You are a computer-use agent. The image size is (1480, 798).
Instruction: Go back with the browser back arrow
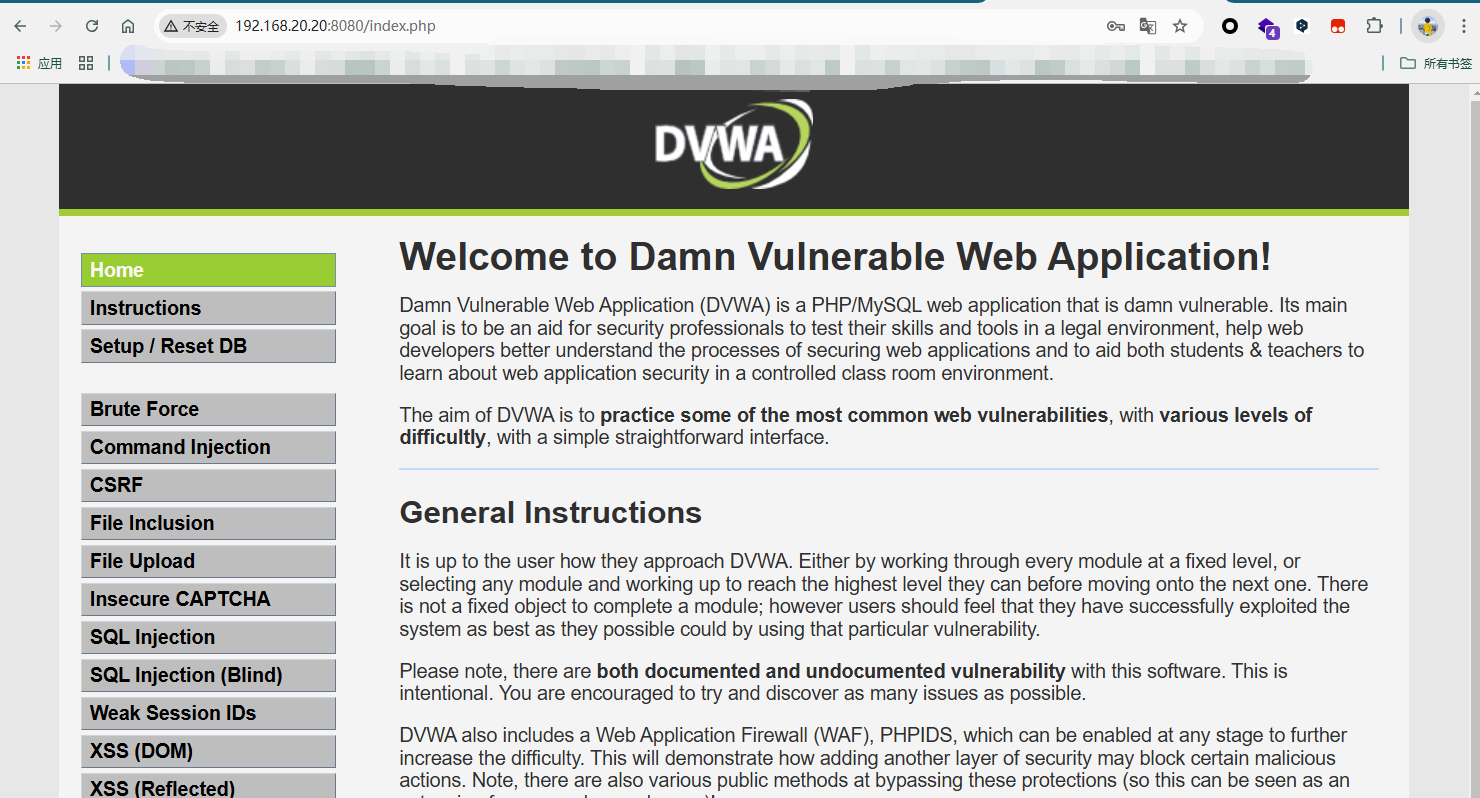click(x=20, y=26)
